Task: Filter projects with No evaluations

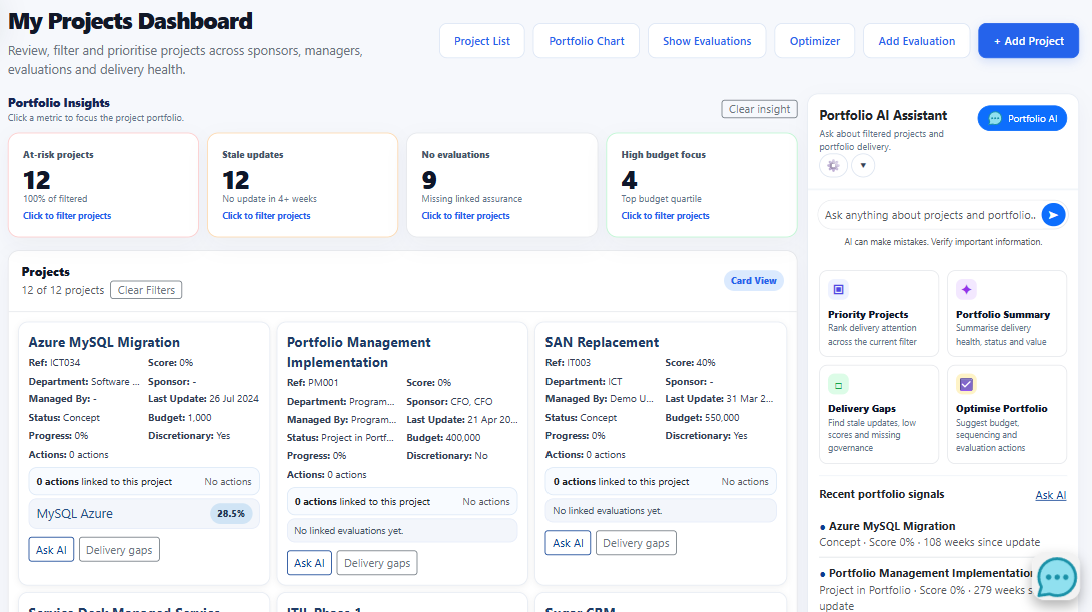Action: [x=502, y=185]
